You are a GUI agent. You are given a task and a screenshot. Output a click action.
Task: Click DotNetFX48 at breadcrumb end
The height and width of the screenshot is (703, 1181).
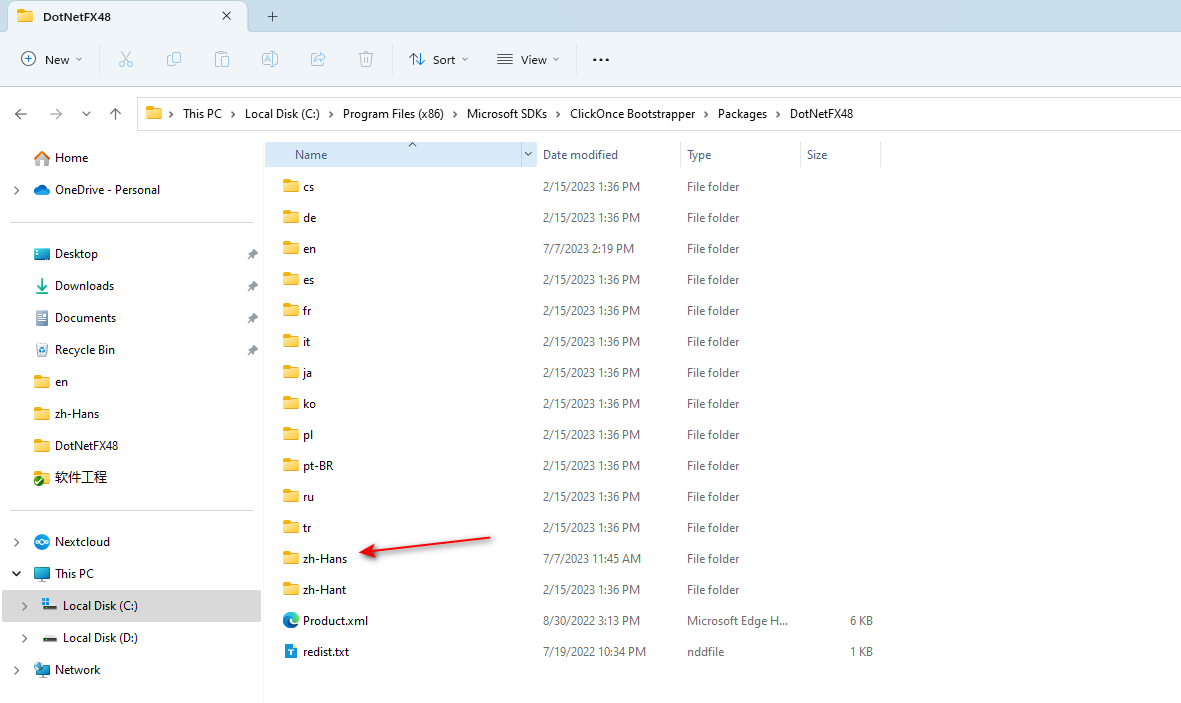point(821,114)
